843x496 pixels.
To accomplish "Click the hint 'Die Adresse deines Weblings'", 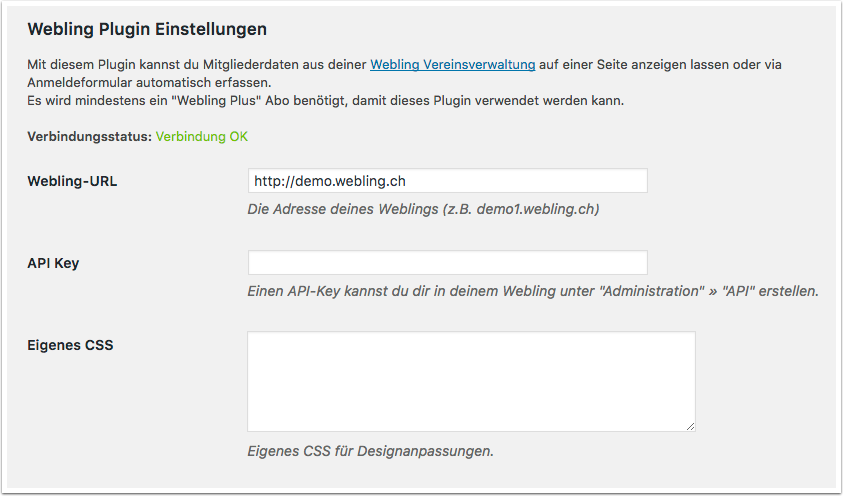I will 423,209.
